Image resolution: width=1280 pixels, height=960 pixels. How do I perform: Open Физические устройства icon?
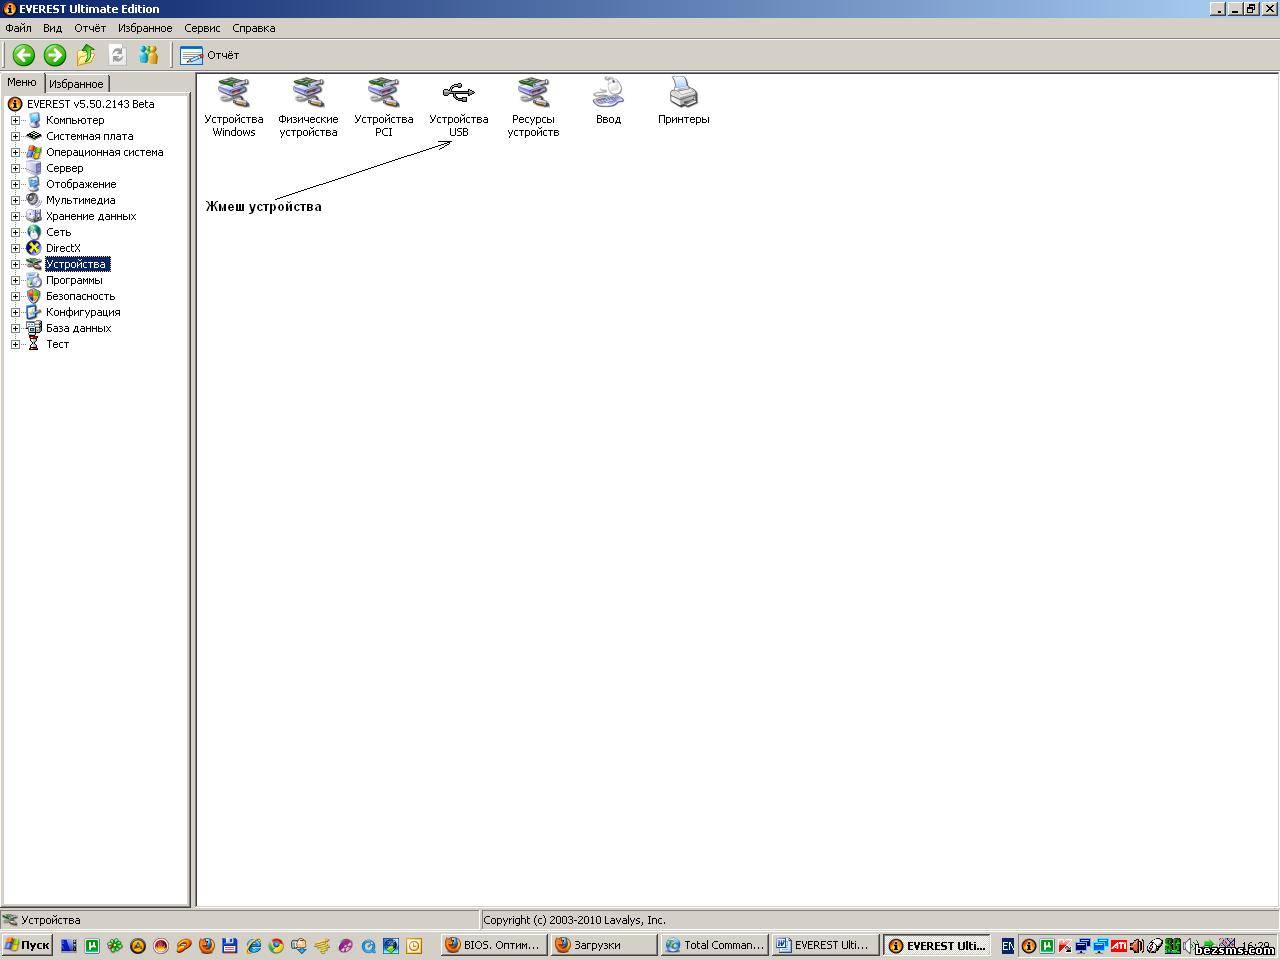click(x=308, y=108)
